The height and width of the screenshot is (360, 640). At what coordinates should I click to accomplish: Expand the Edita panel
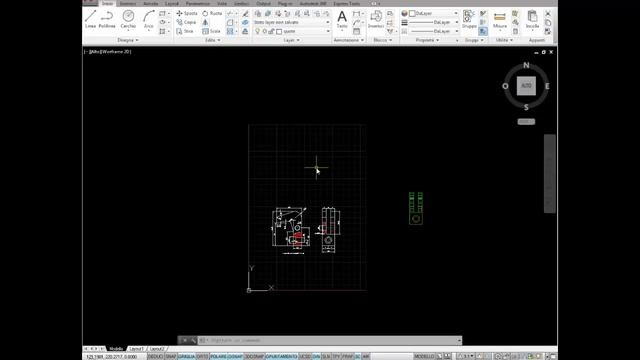coord(213,40)
